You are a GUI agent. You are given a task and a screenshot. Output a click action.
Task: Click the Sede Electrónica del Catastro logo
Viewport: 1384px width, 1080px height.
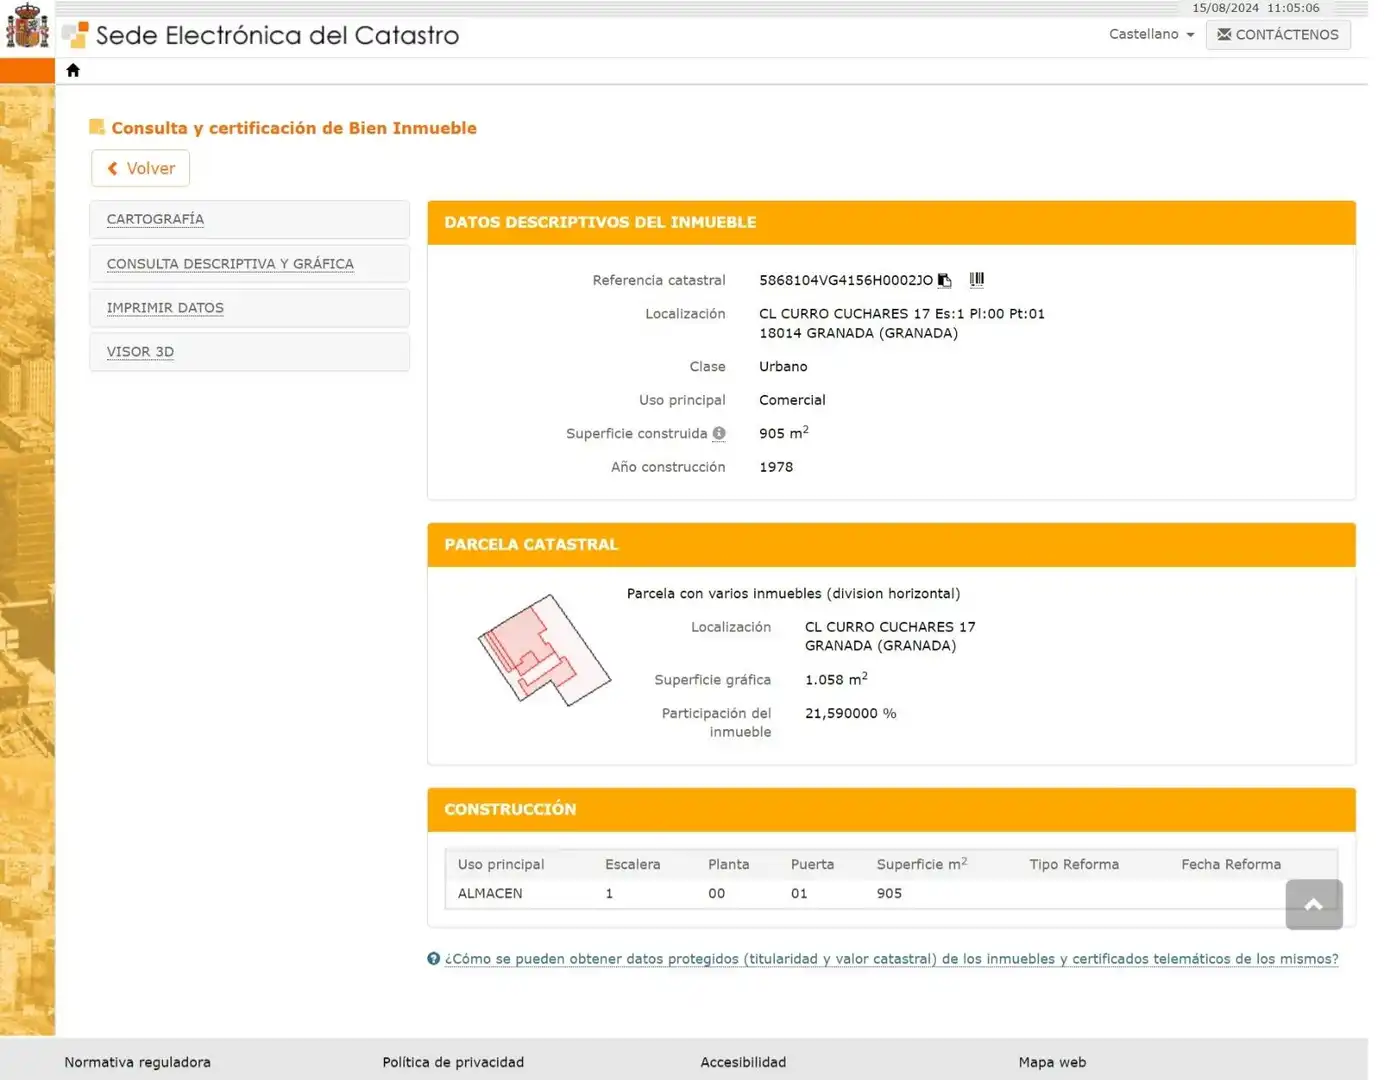(x=261, y=35)
